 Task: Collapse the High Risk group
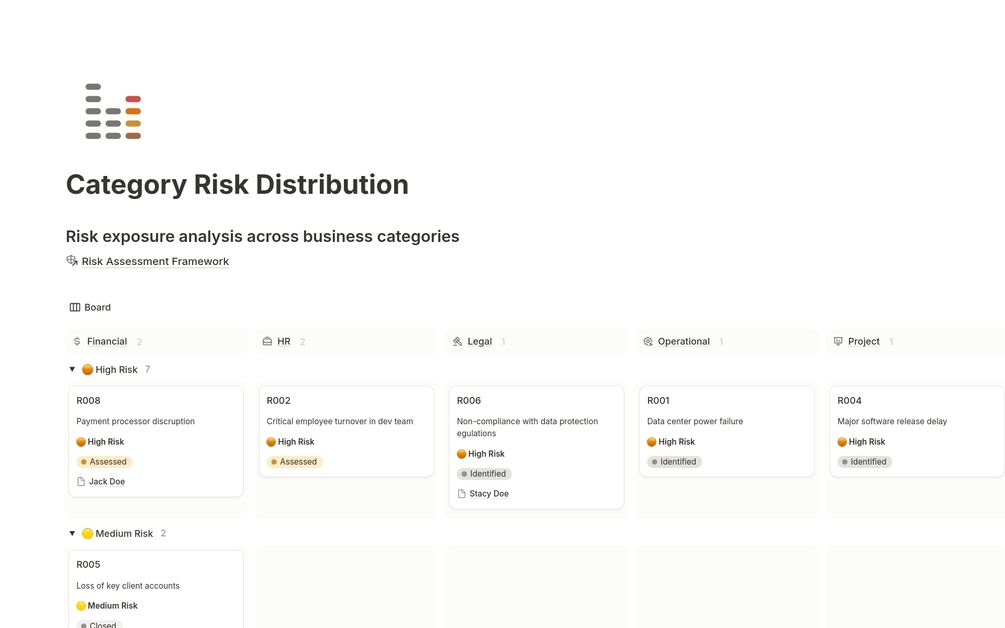(x=72, y=369)
